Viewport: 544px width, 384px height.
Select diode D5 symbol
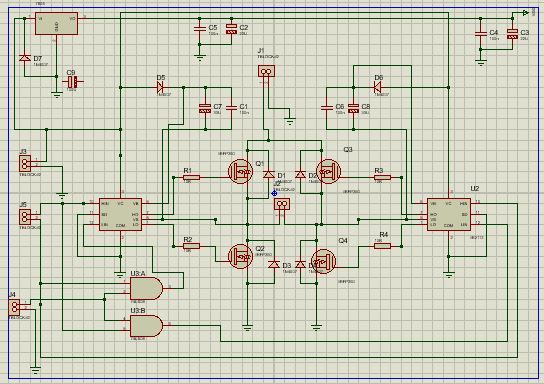(x=161, y=87)
